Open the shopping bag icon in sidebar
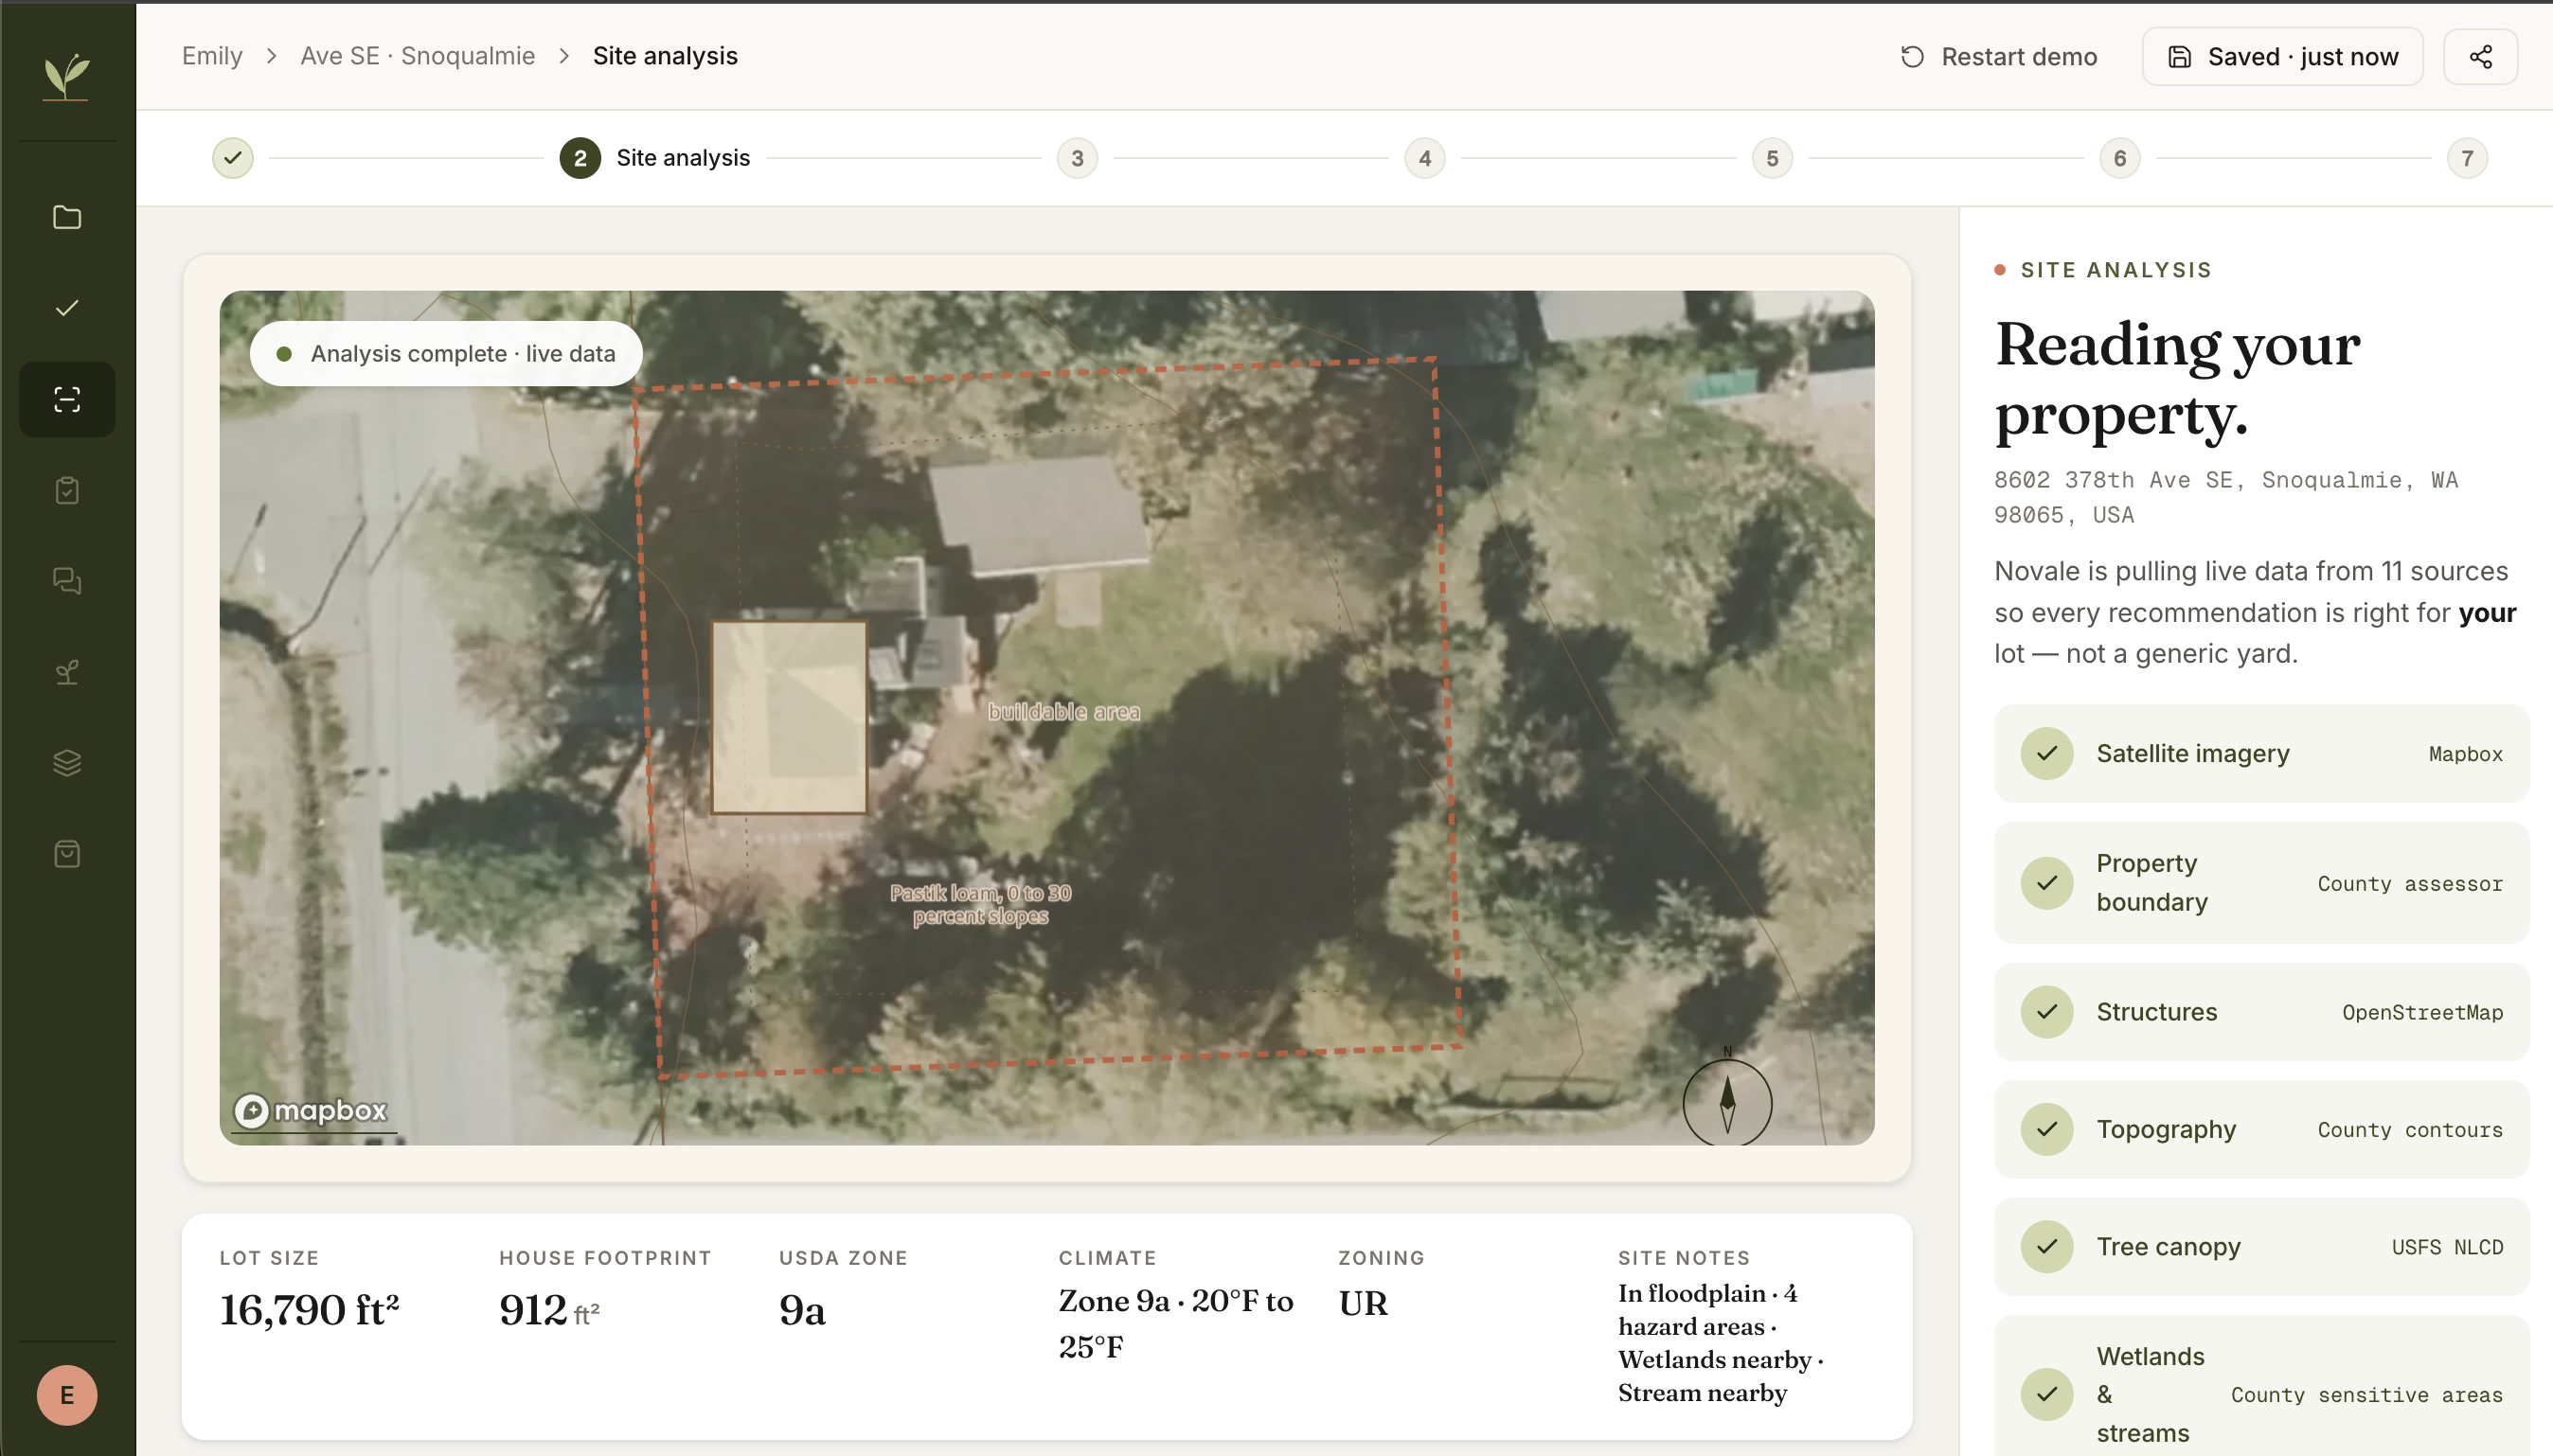2553x1456 pixels. (x=67, y=854)
